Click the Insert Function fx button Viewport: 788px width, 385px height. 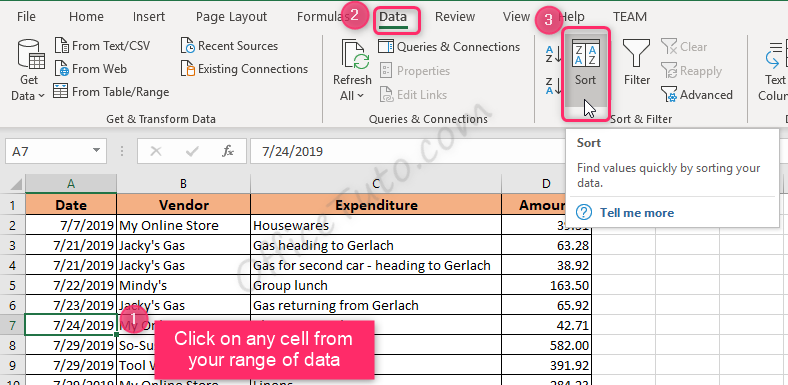pyautogui.click(x=228, y=151)
